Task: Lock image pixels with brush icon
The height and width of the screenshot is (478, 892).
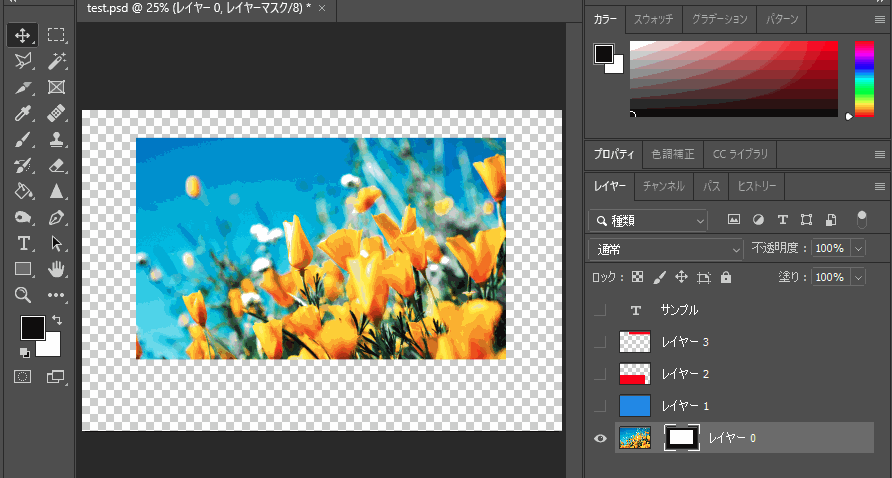Action: pos(659,277)
